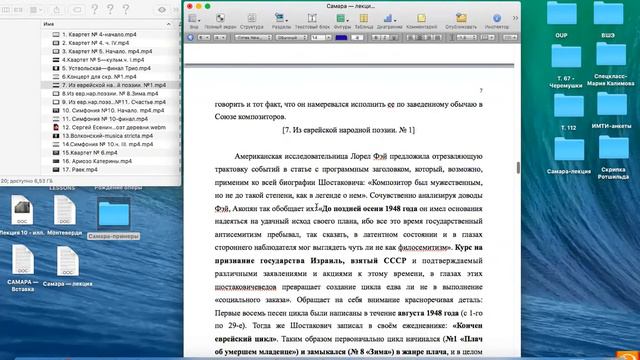Viewport: 640px width, 360px height.
Task: Select file '6.Концерт для скр. №1.mp4'
Action: coord(99,77)
